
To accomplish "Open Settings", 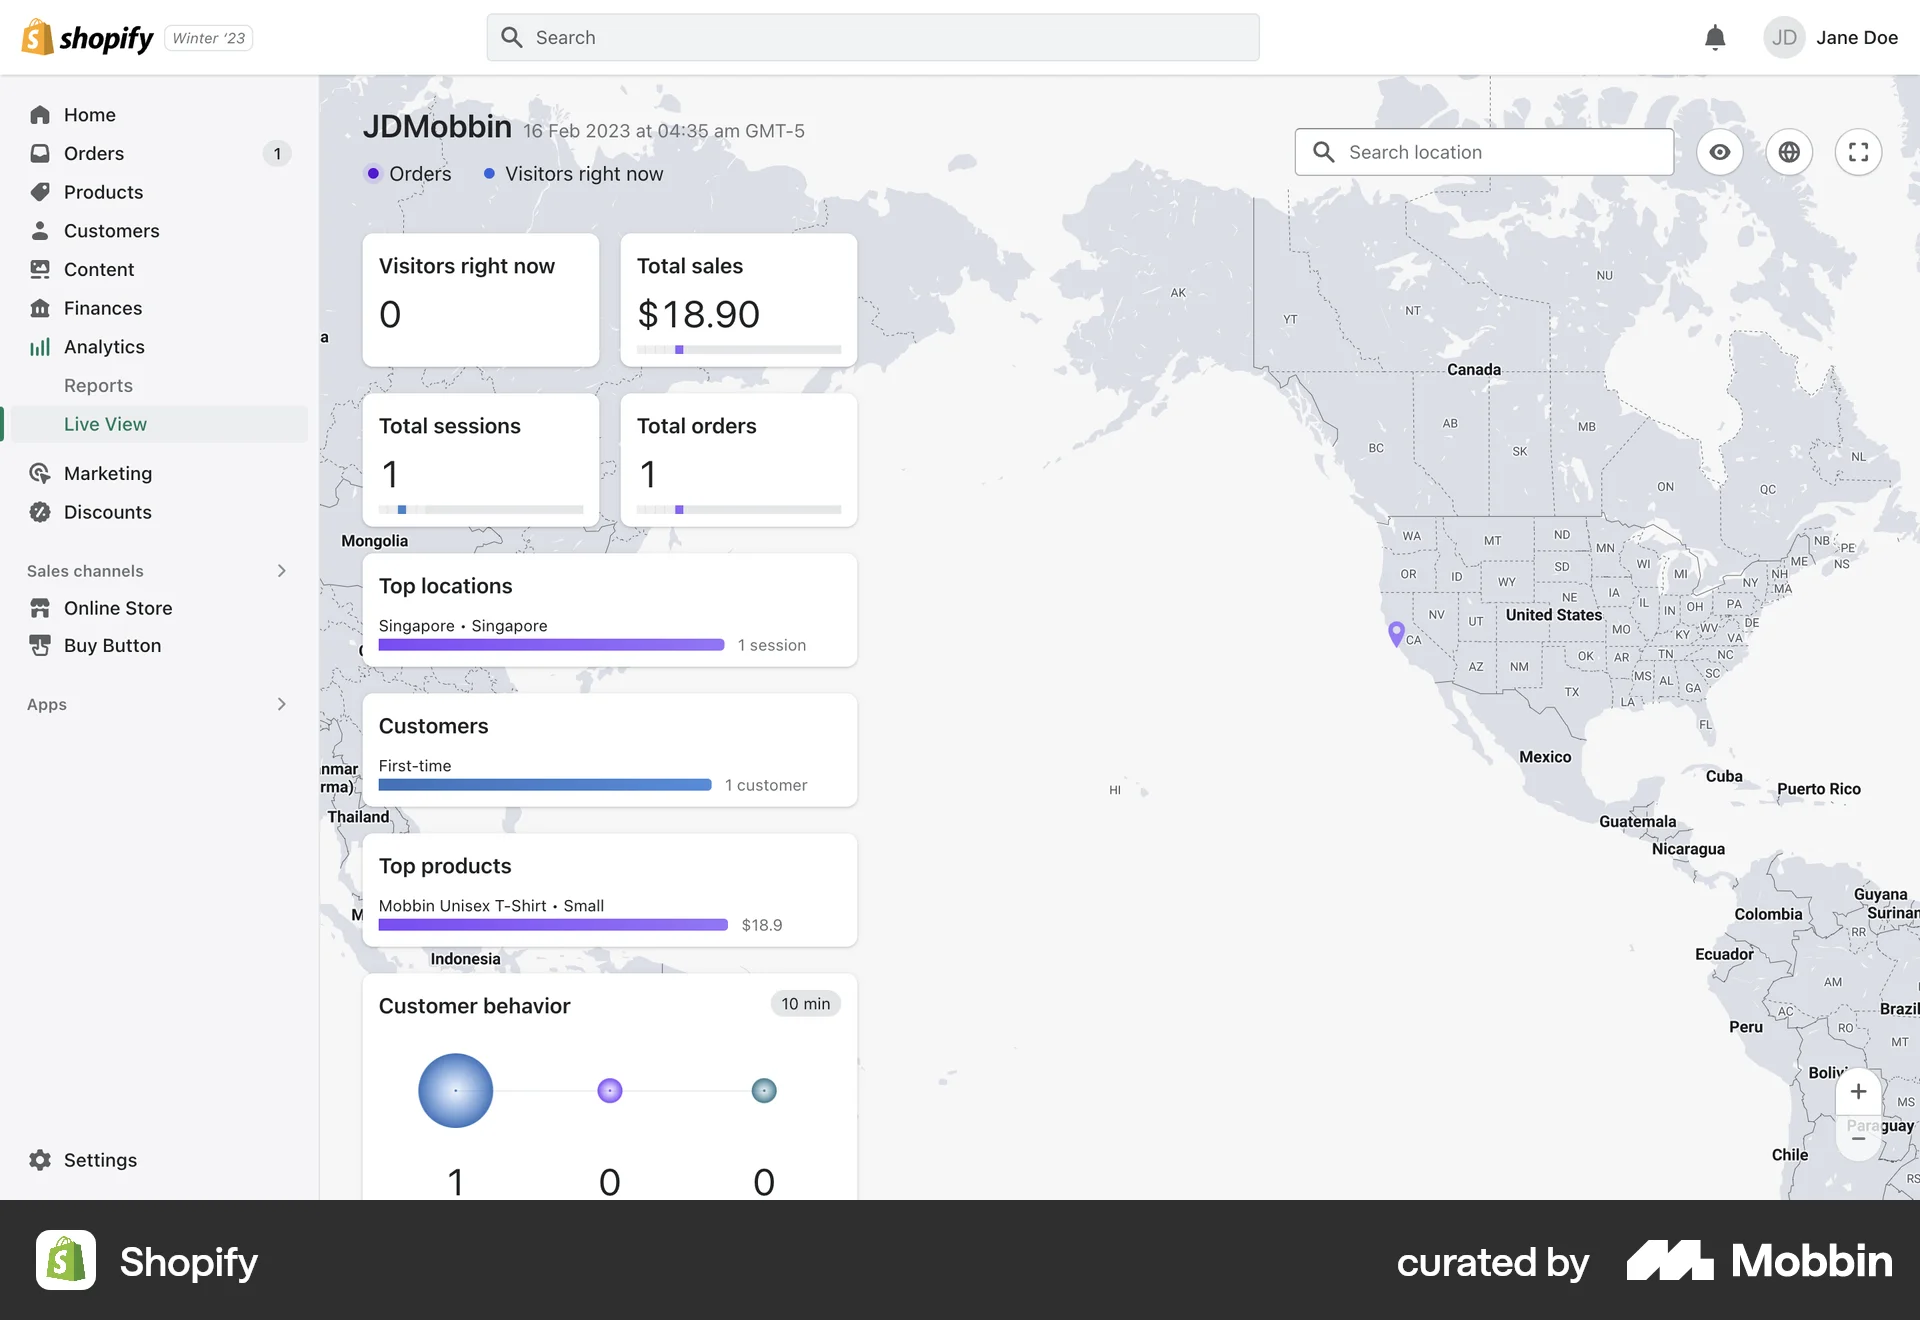I will pyautogui.click(x=100, y=1159).
